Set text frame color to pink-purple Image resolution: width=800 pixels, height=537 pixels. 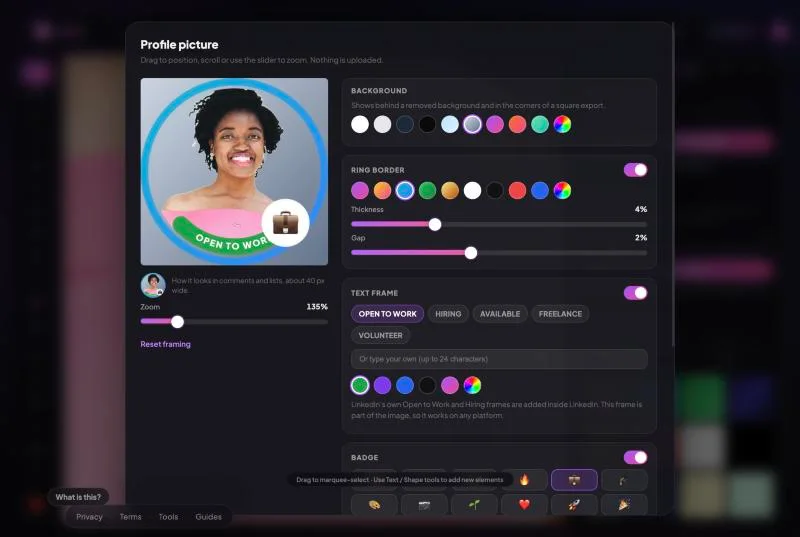coord(449,386)
